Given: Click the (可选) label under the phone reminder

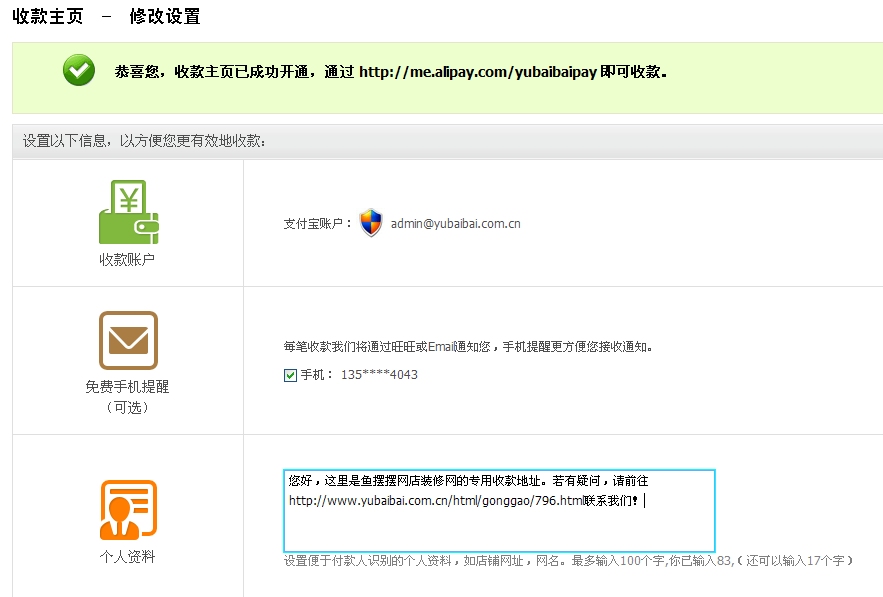Looking at the screenshot, I should tap(127, 408).
